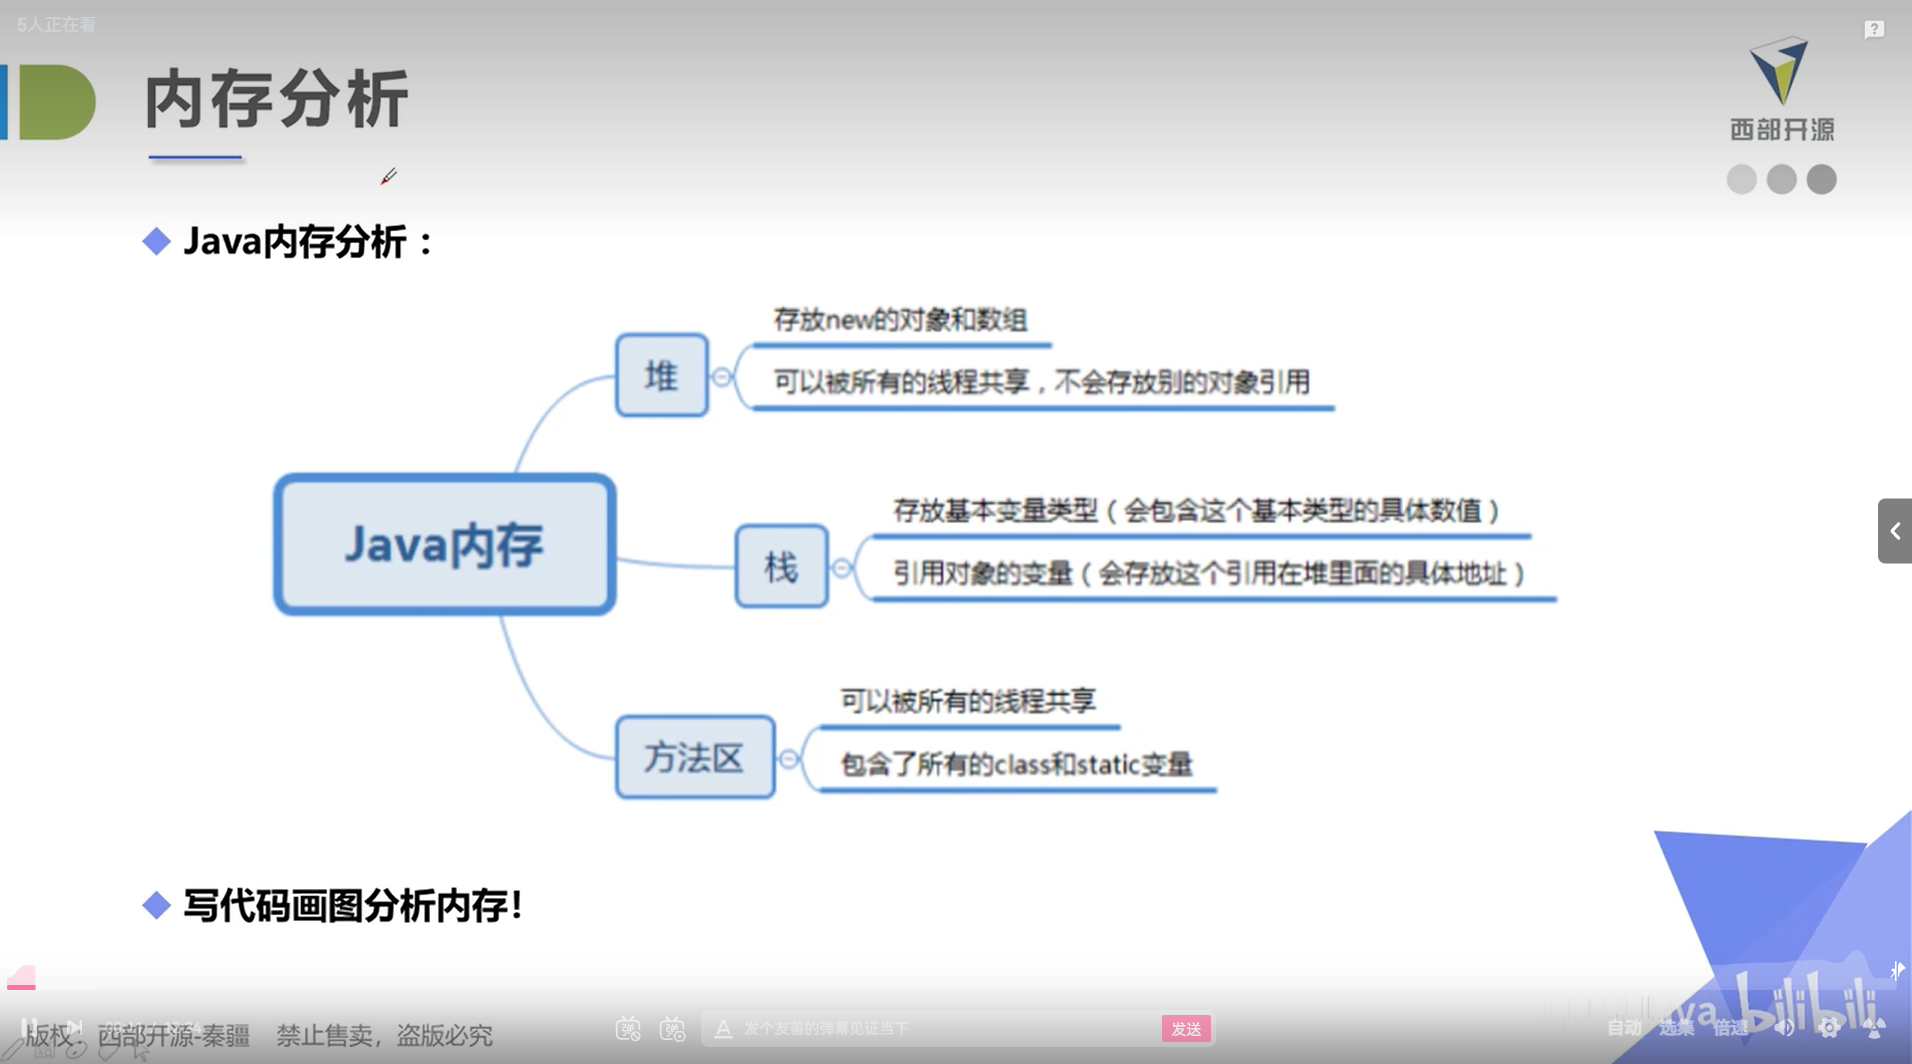Select the Java内存 root node
The image size is (1912, 1064).
pyautogui.click(x=445, y=544)
